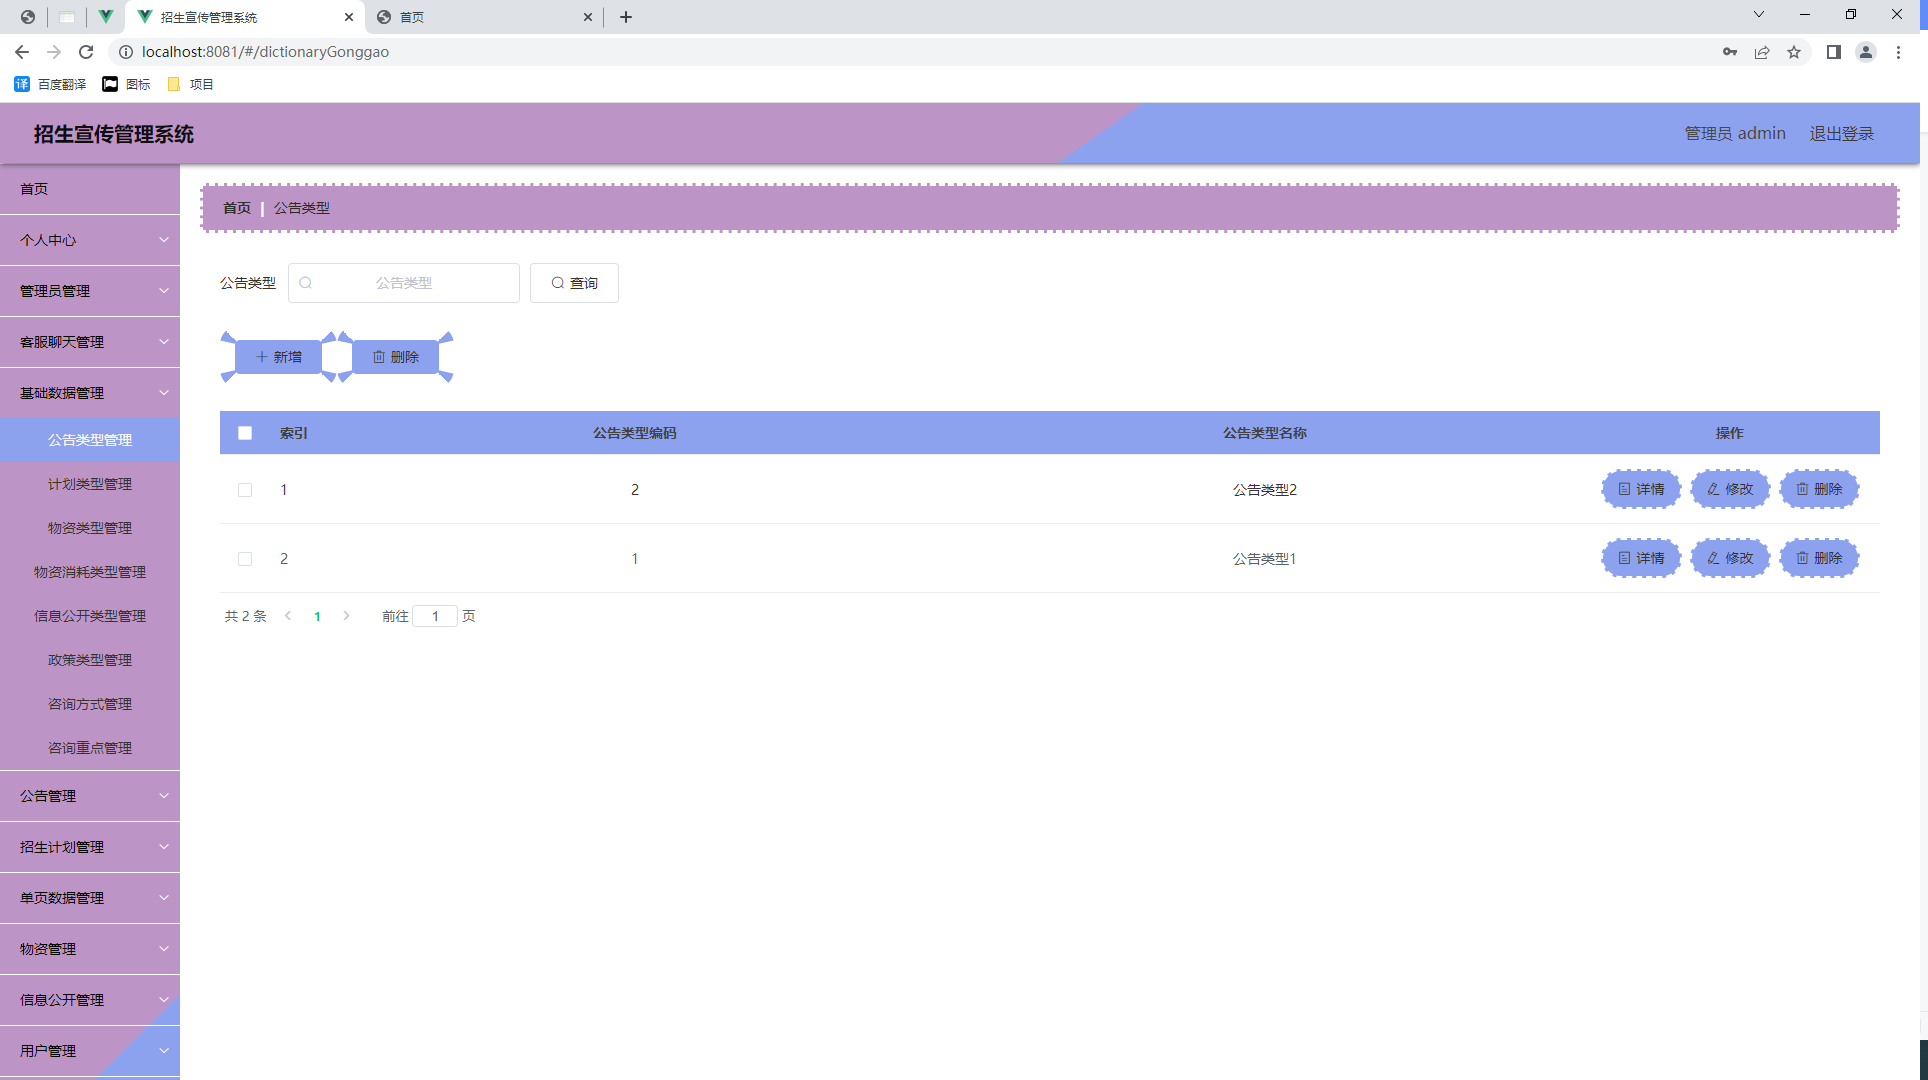
Task: Open 信息公开类型管理 submenu item
Action: point(90,616)
